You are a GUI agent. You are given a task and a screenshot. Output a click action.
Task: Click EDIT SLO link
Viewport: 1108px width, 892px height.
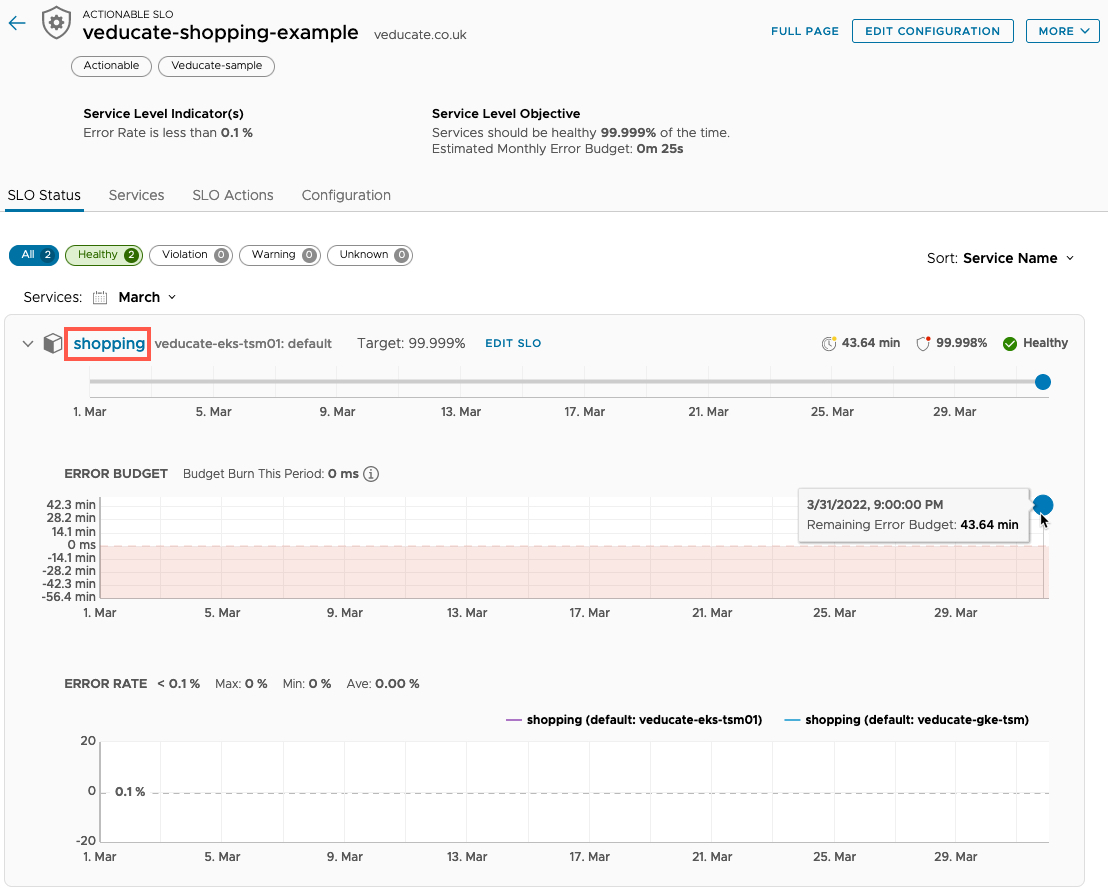point(513,344)
